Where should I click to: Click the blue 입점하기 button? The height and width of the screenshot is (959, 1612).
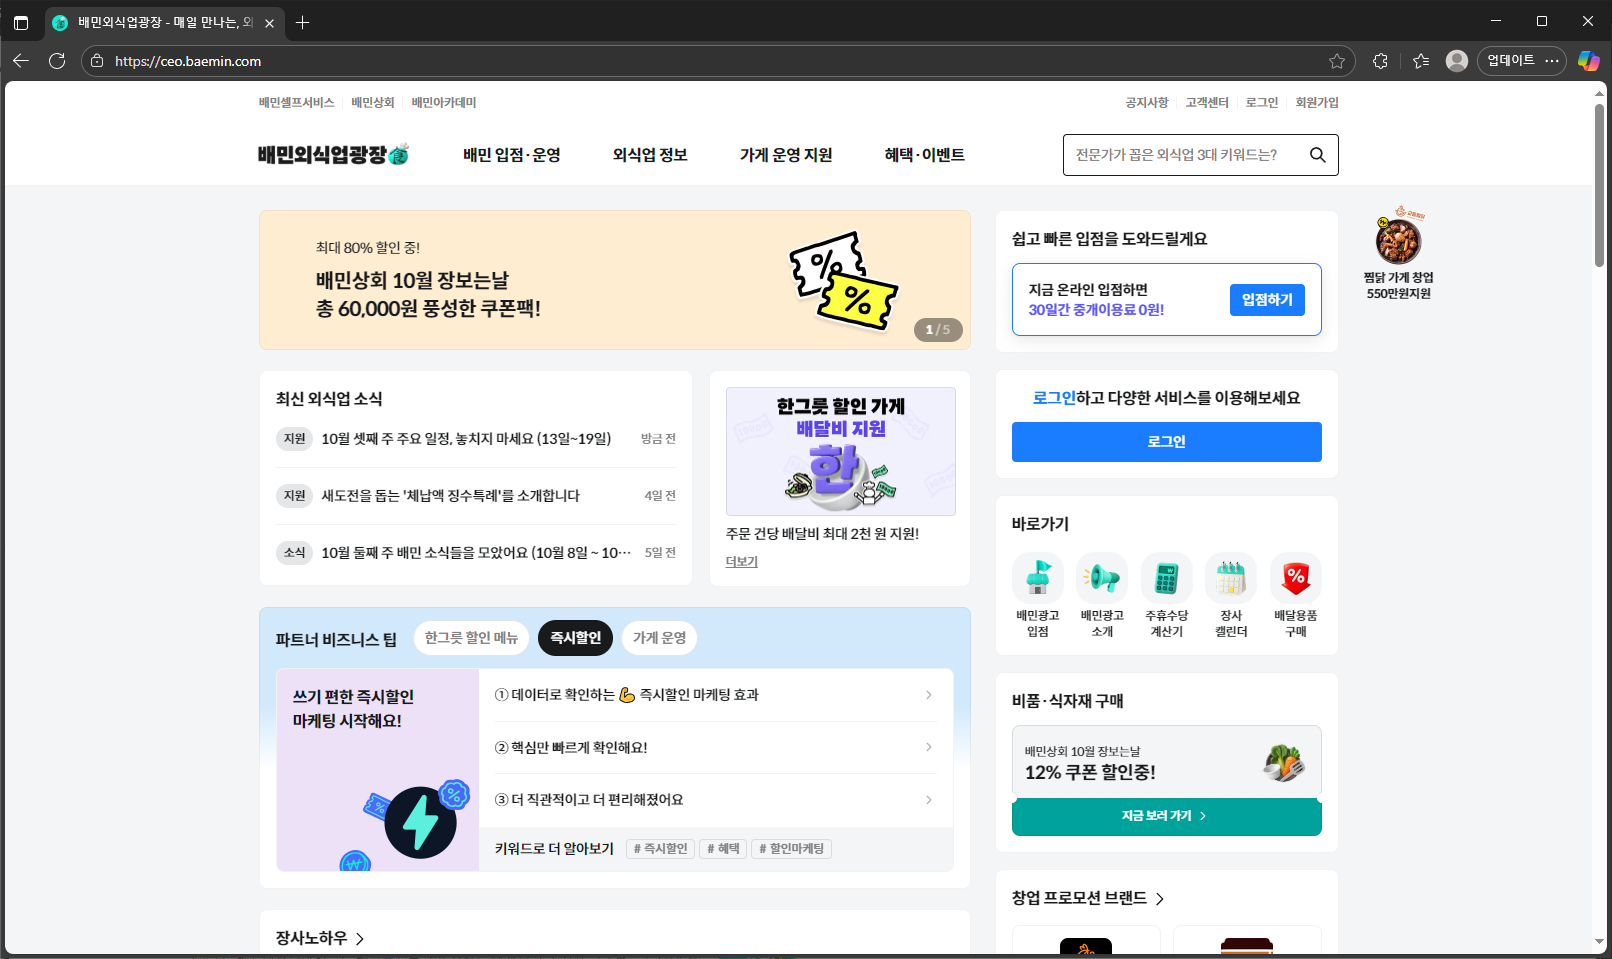1266,300
